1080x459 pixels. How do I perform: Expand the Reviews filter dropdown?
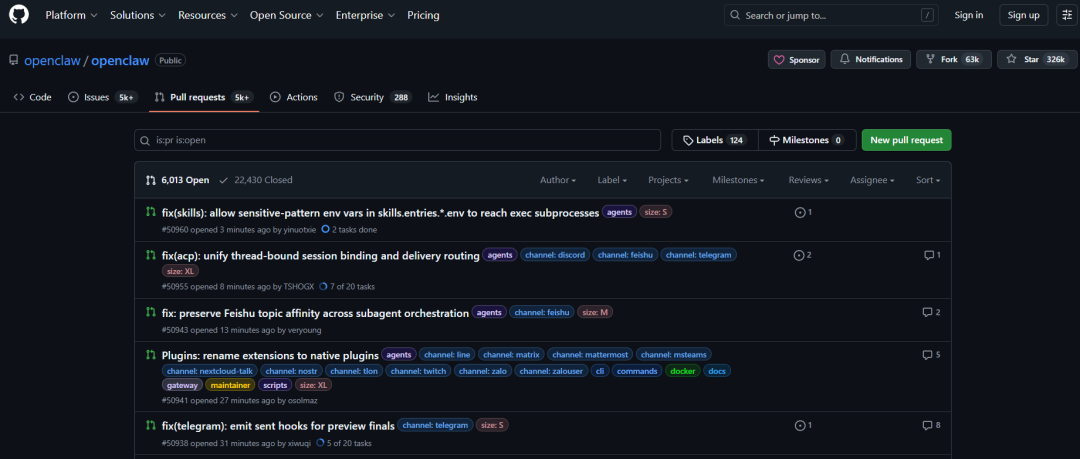tap(808, 180)
